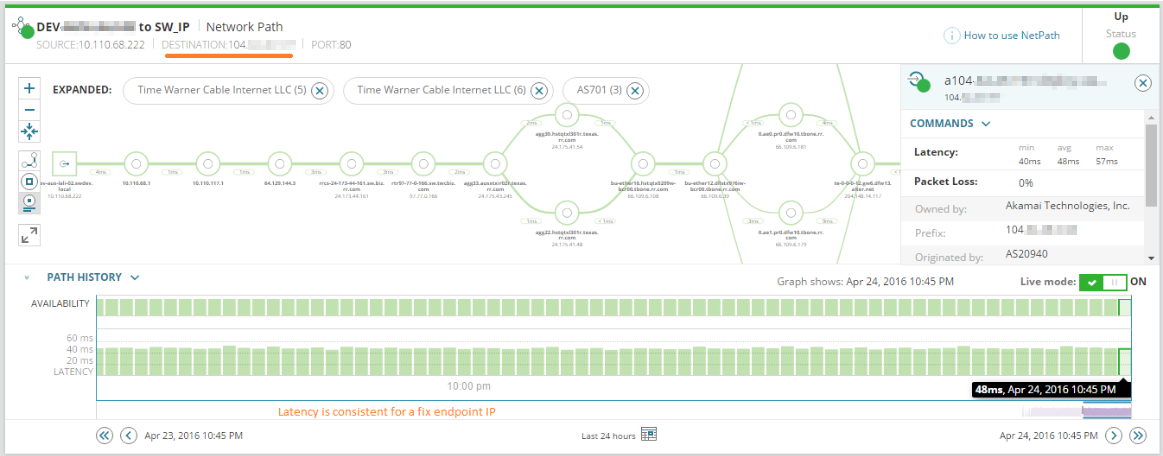Toggle the square node view button
The image size is (1163, 456).
pyautogui.click(x=30, y=182)
